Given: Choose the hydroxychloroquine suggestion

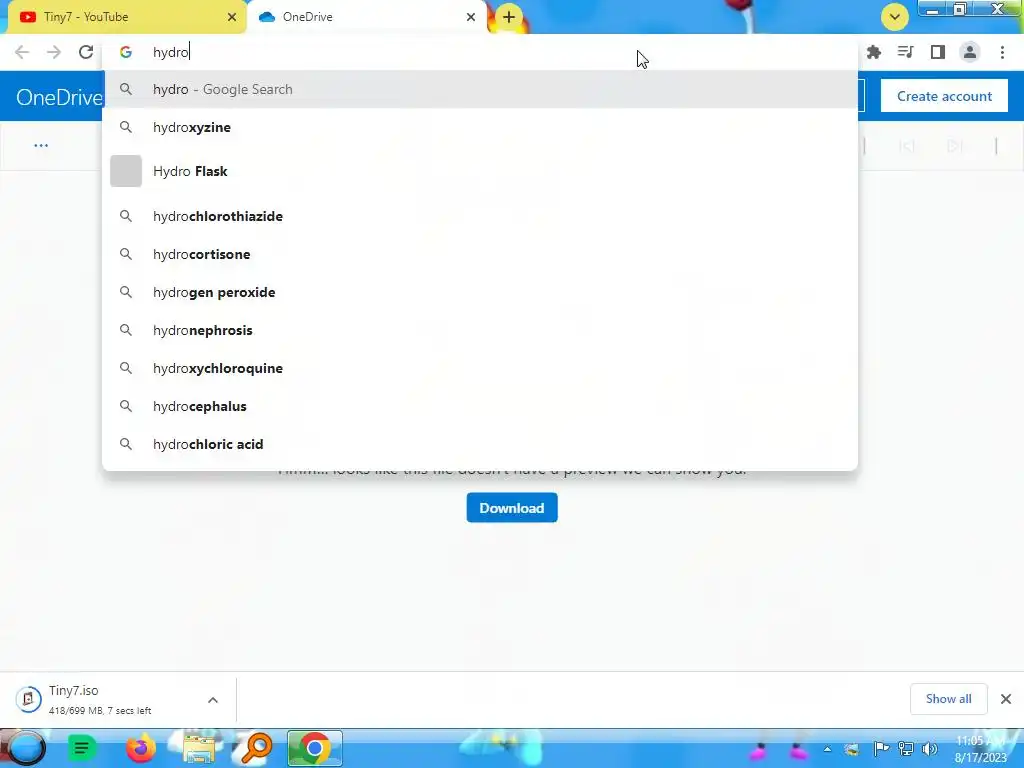Looking at the screenshot, I should [x=480, y=368].
